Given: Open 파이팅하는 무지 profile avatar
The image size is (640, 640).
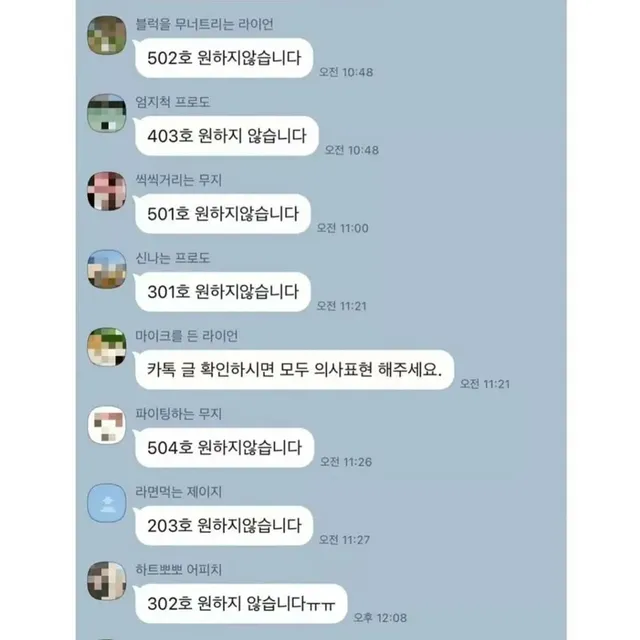Looking at the screenshot, I should (107, 425).
